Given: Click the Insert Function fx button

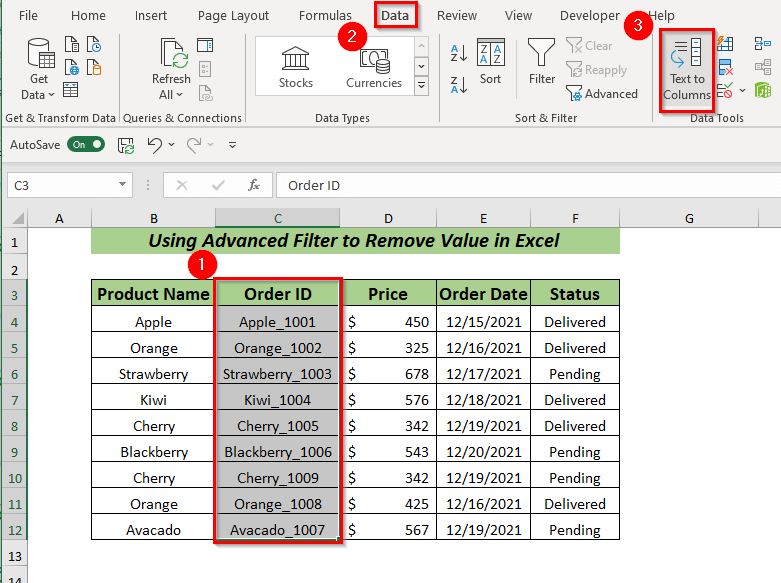Looking at the screenshot, I should [x=254, y=185].
